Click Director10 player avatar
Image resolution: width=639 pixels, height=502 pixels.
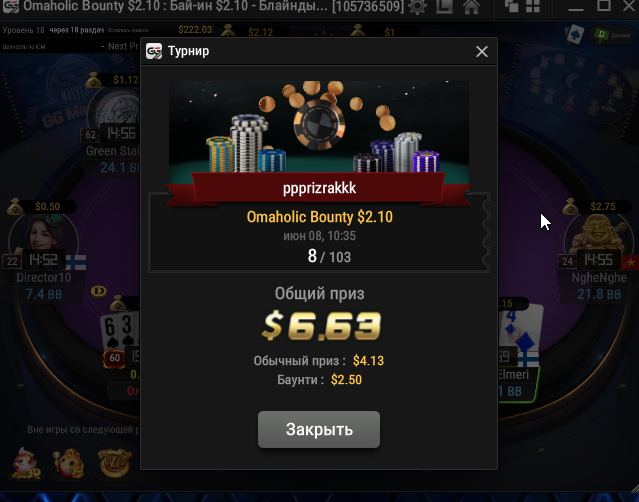(43, 238)
